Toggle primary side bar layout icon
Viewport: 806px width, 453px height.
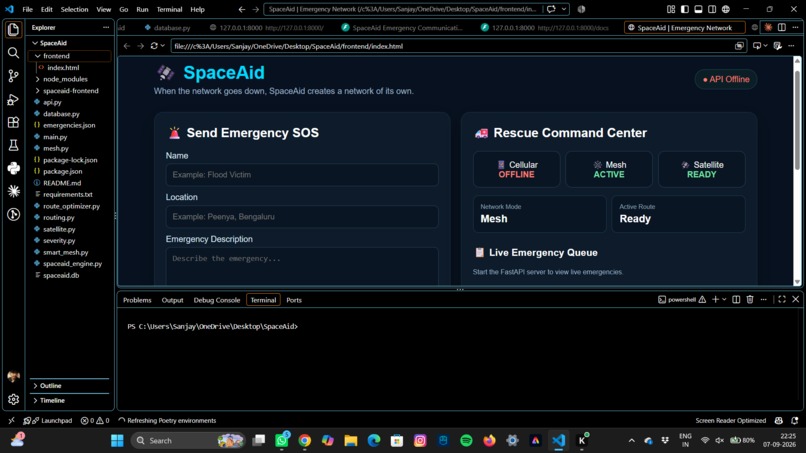pyautogui.click(x=685, y=9)
